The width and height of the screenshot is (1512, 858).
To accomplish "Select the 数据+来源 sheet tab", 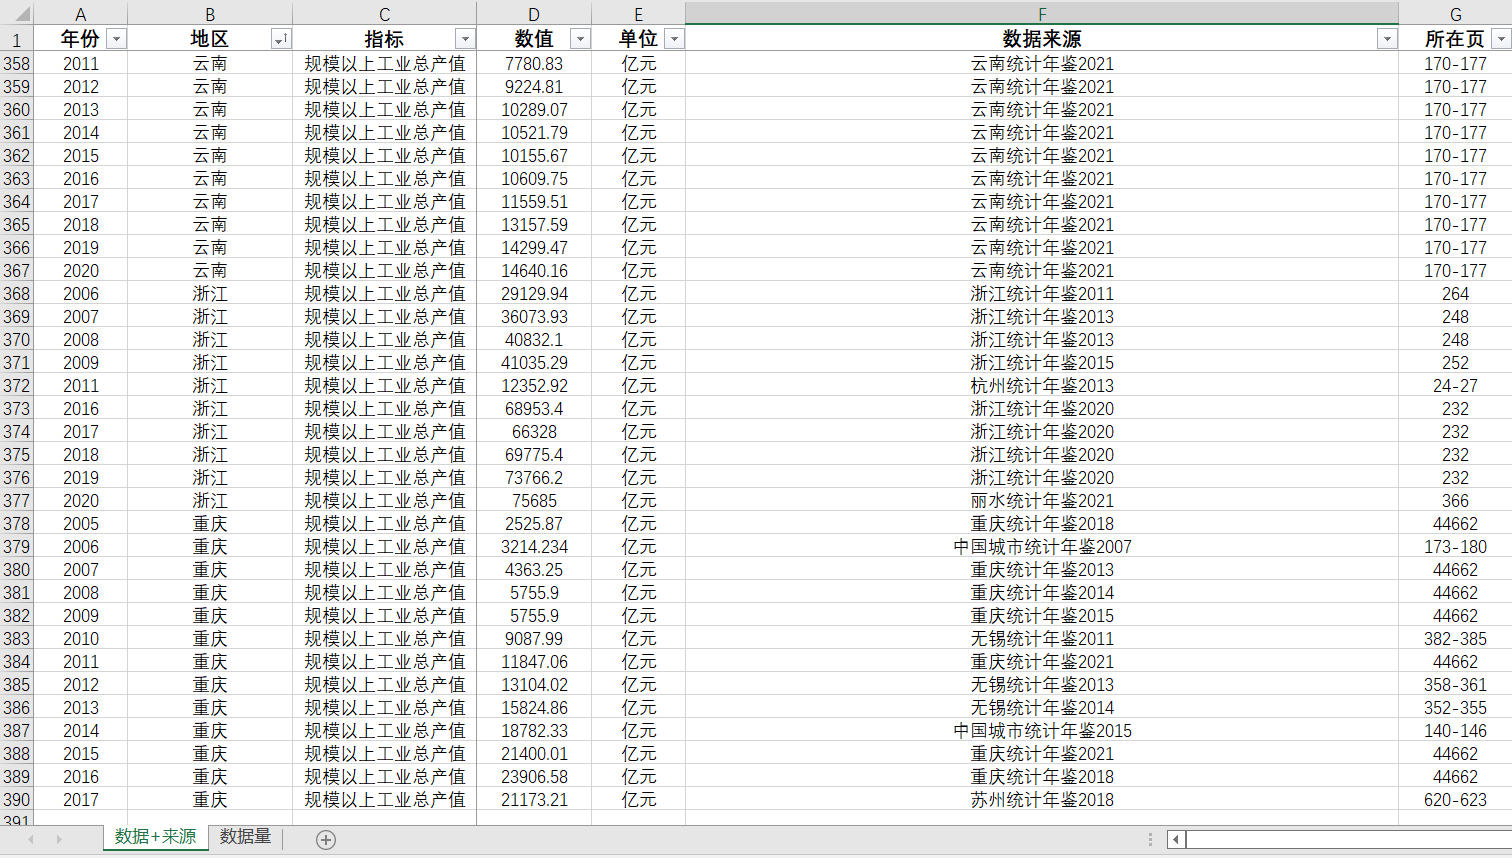I will (156, 837).
